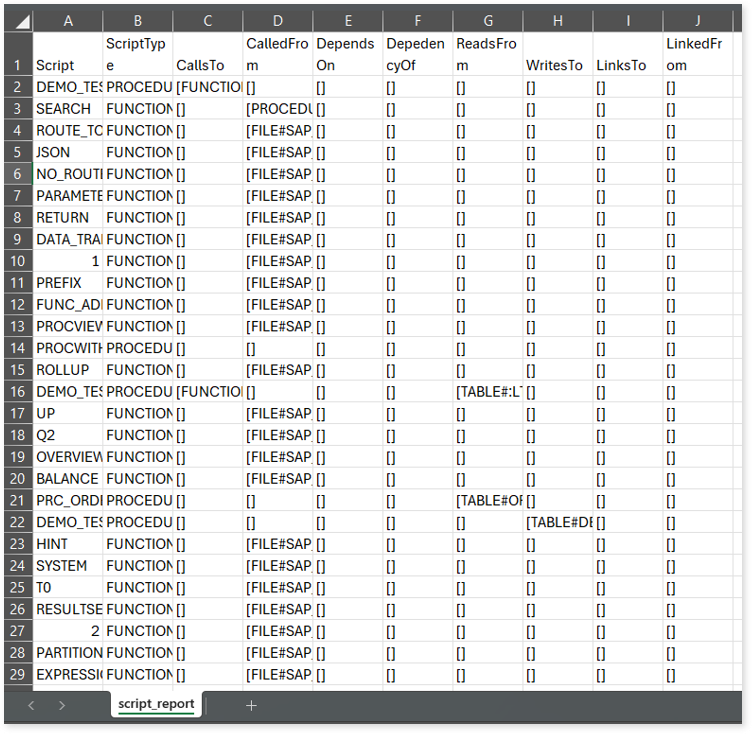Click the EXPRESSI cell in row 29

pos(68,674)
